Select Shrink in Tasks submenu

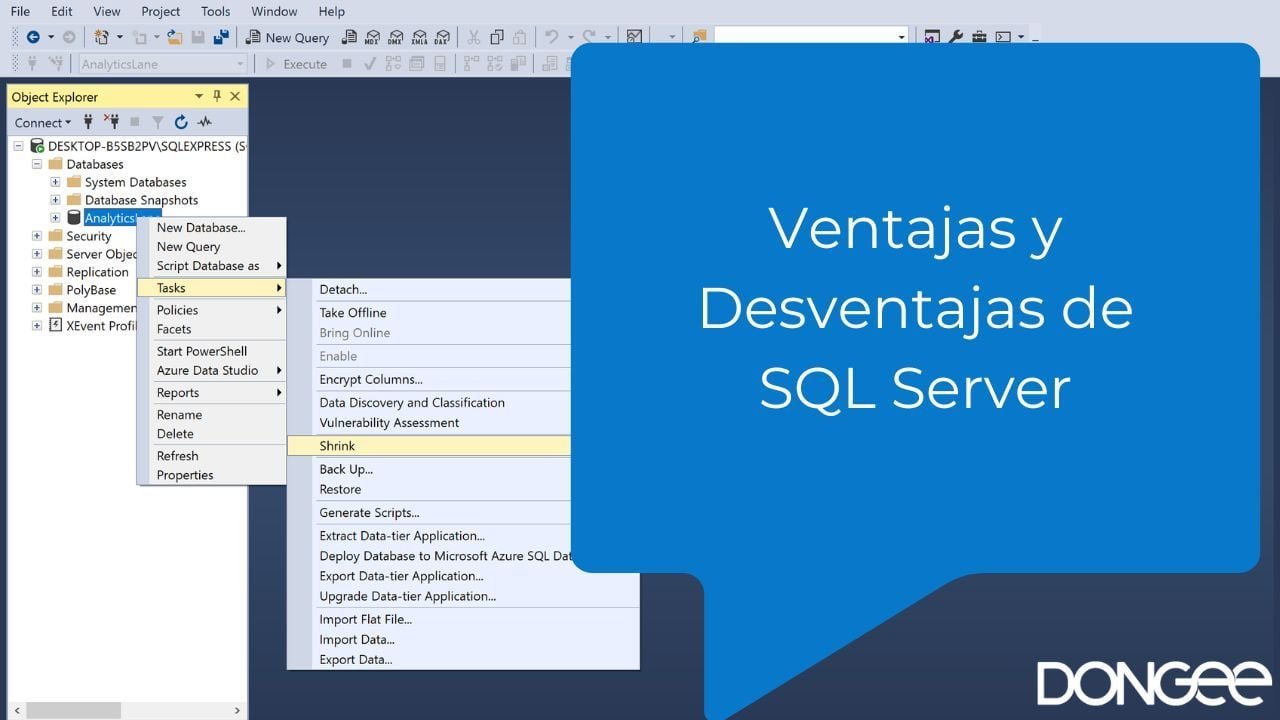pyautogui.click(x=429, y=446)
